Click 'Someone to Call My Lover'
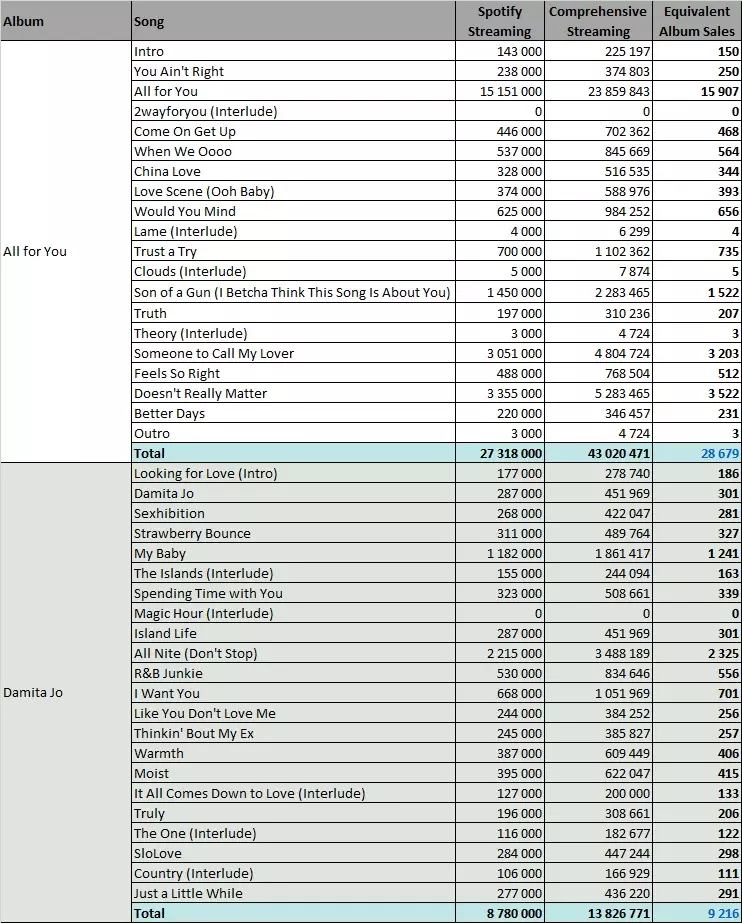The image size is (742, 923). pos(293,353)
